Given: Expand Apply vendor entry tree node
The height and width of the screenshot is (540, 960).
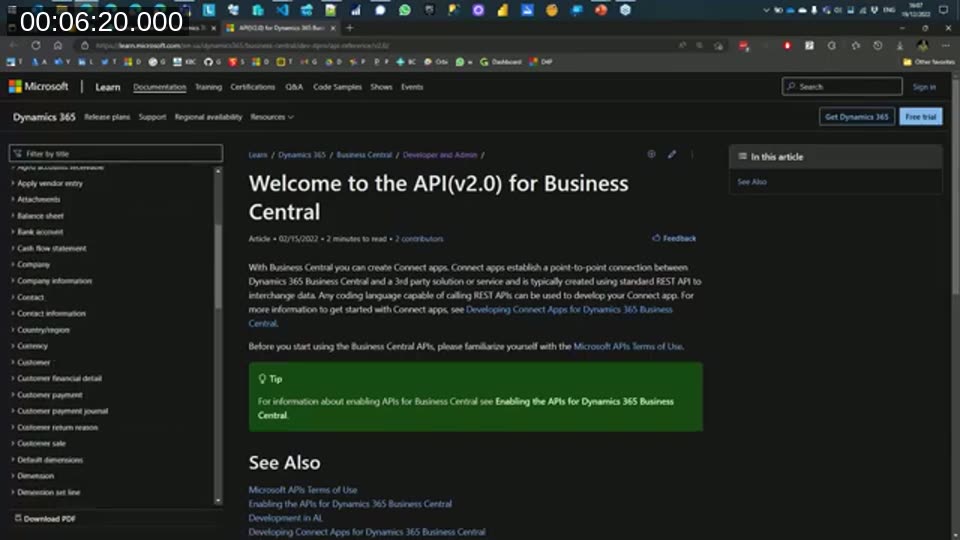Looking at the screenshot, I should click(13, 183).
